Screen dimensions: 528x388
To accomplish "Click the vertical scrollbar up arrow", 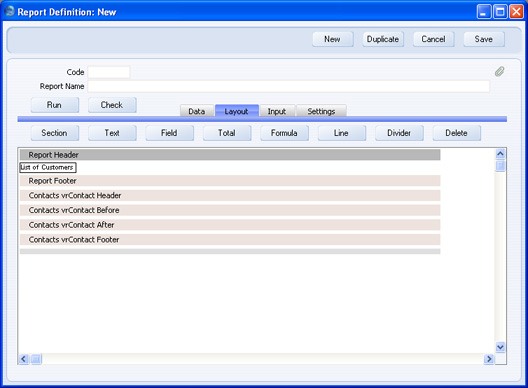I will pos(500,154).
